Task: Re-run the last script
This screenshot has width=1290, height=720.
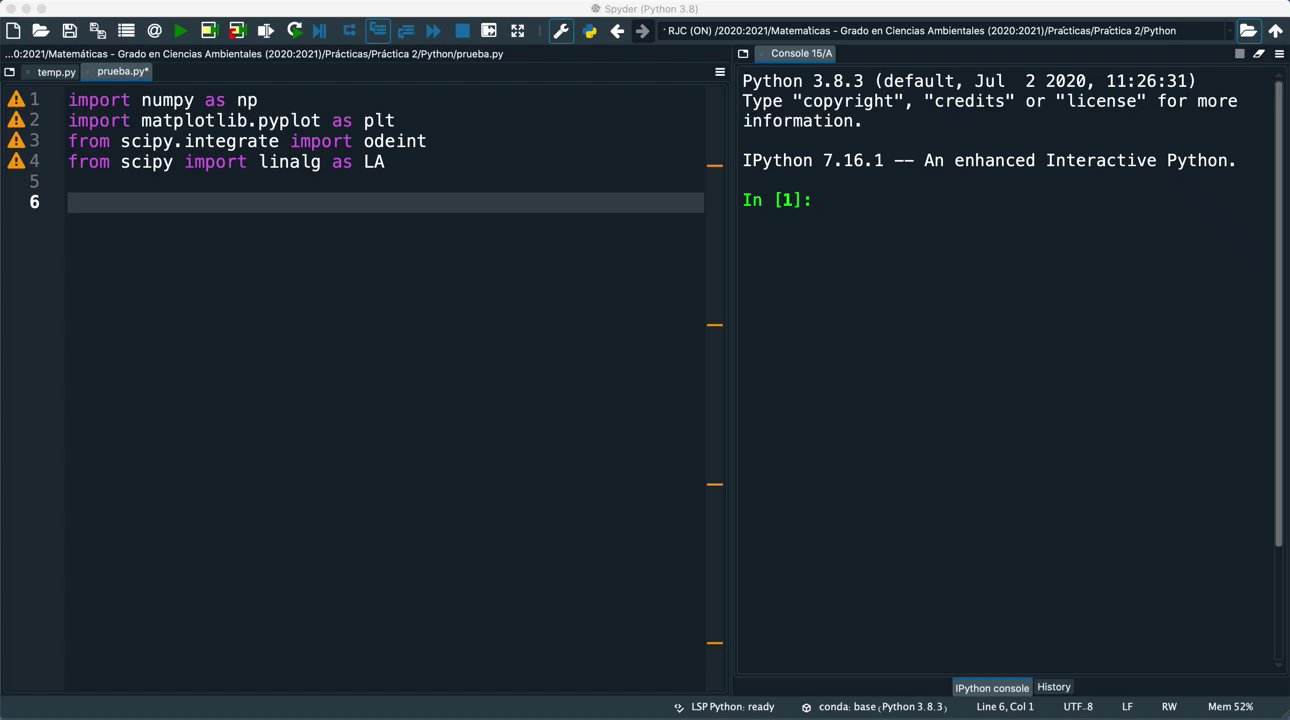Action: pos(294,31)
